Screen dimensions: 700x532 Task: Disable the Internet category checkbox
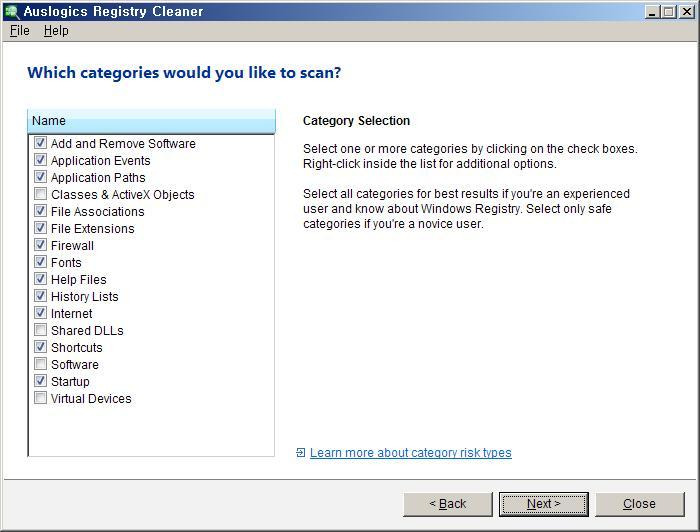(40, 312)
